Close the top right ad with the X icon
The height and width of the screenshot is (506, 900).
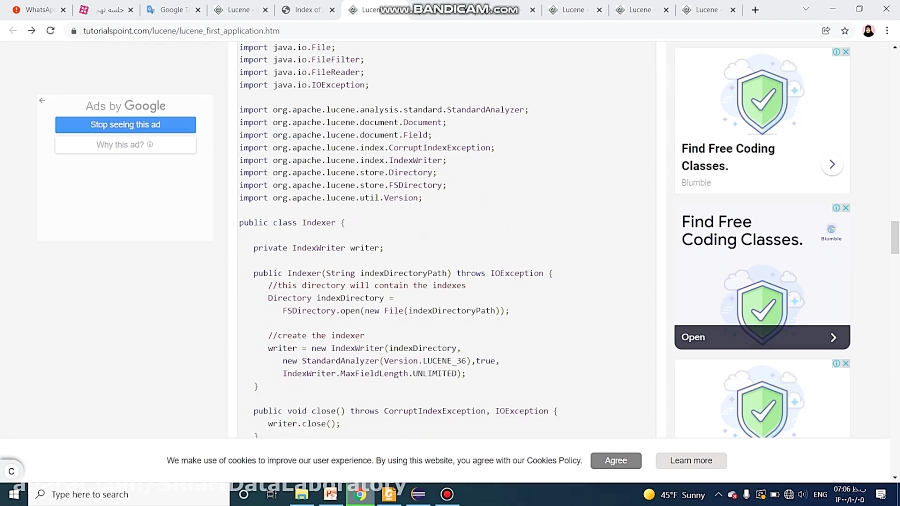click(845, 52)
